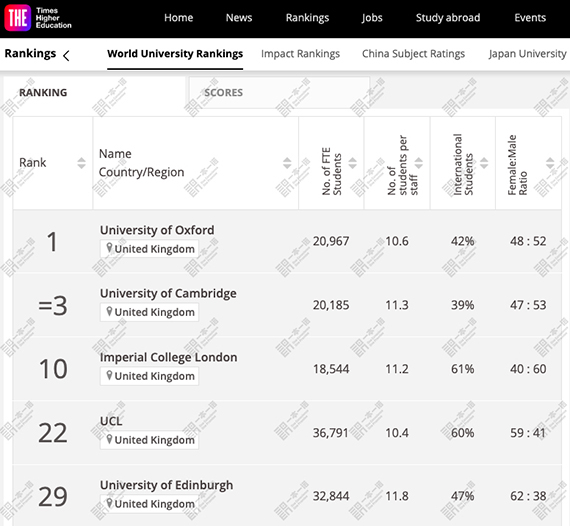Open Japan University tab
This screenshot has width=570, height=526.
[527, 54]
